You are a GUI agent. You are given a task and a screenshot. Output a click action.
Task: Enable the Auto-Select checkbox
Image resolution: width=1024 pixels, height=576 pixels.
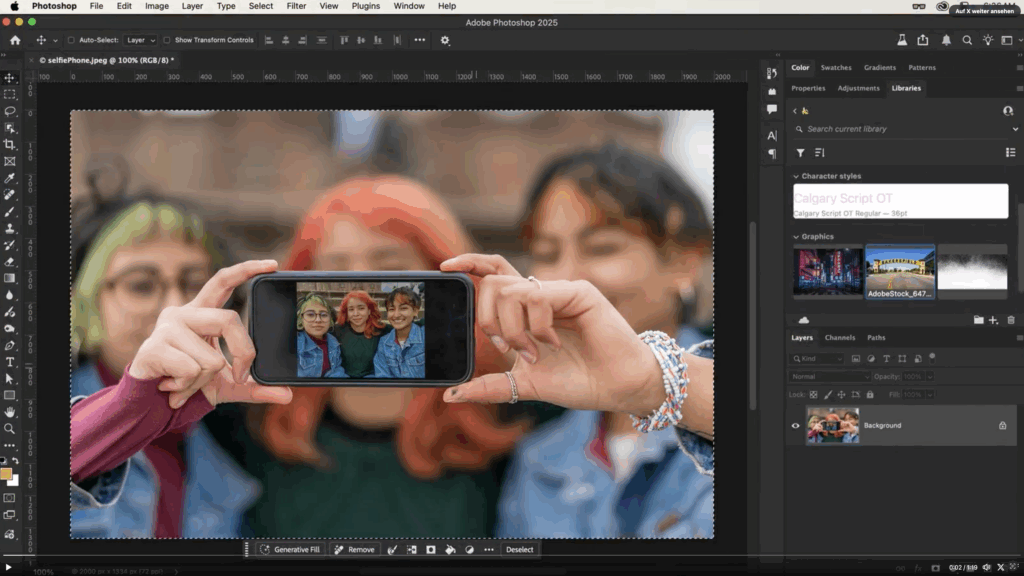tap(71, 40)
